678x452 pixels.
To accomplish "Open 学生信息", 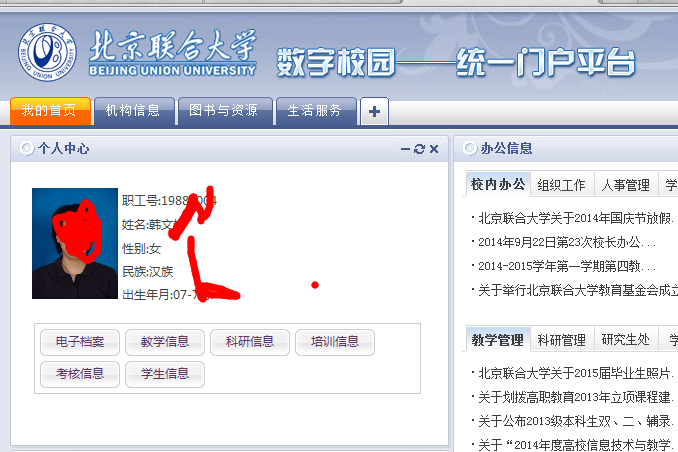I will click(x=165, y=374).
